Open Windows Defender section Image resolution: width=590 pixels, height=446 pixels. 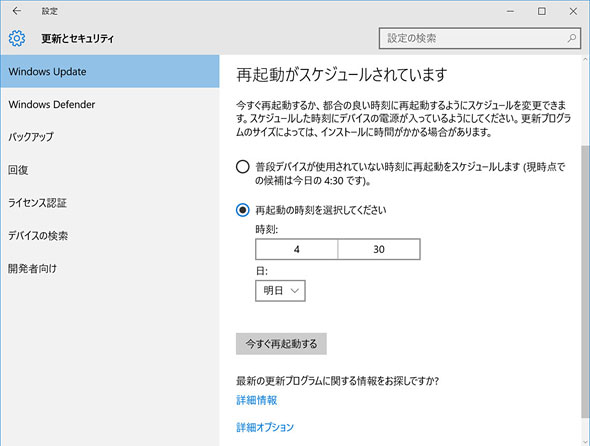[x=109, y=104]
